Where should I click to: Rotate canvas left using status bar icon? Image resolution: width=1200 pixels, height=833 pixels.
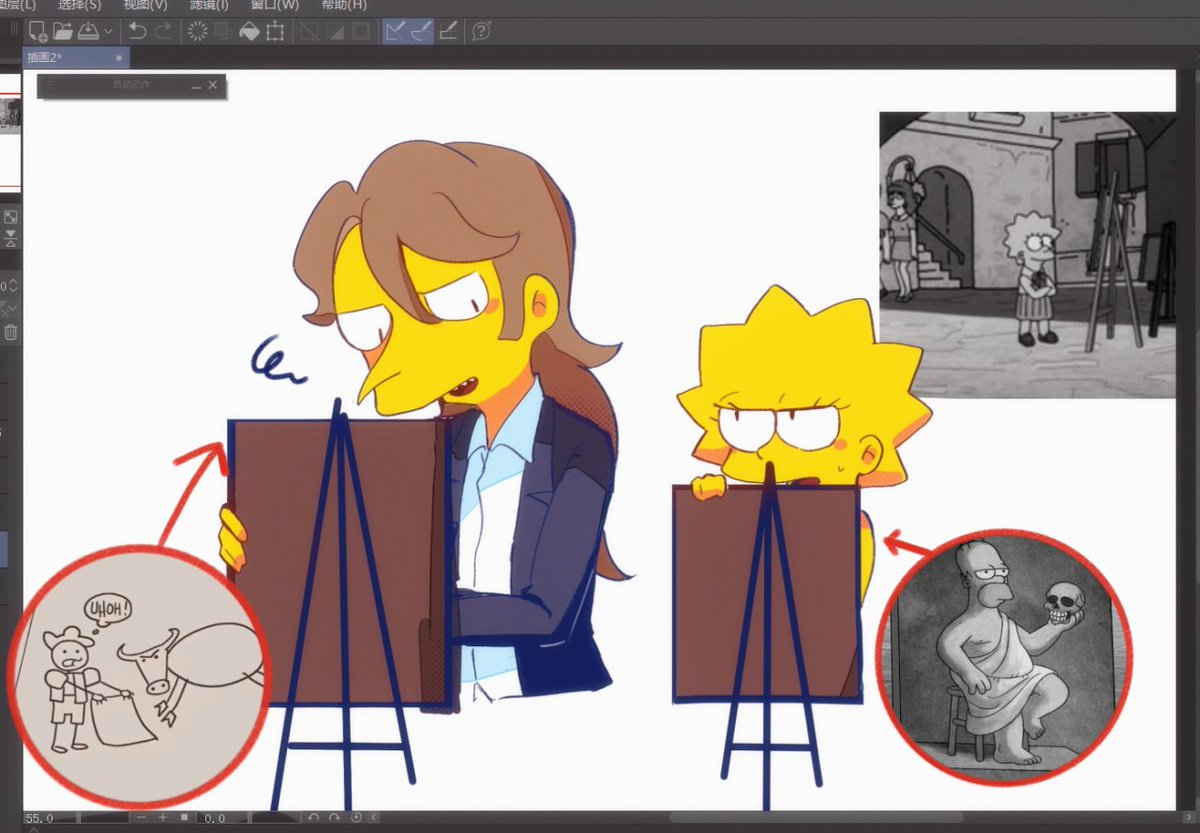[314, 818]
